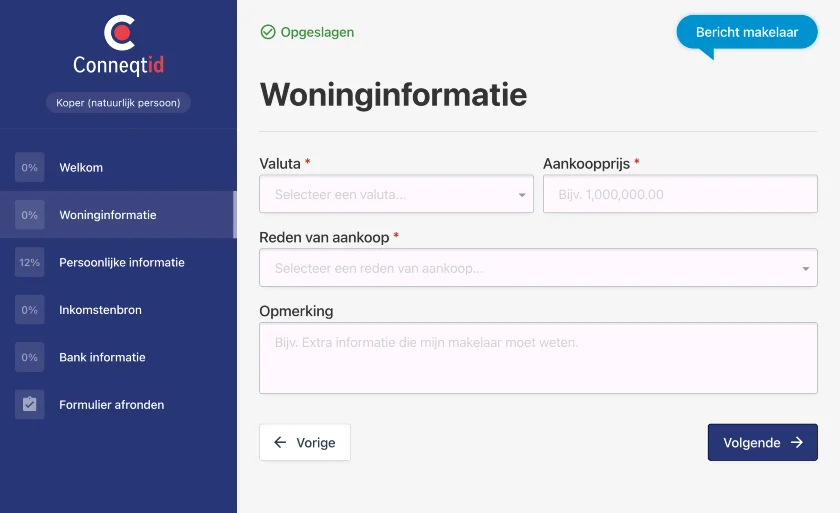Click the 12% progress badge
This screenshot has height=513, width=840.
coord(29,262)
